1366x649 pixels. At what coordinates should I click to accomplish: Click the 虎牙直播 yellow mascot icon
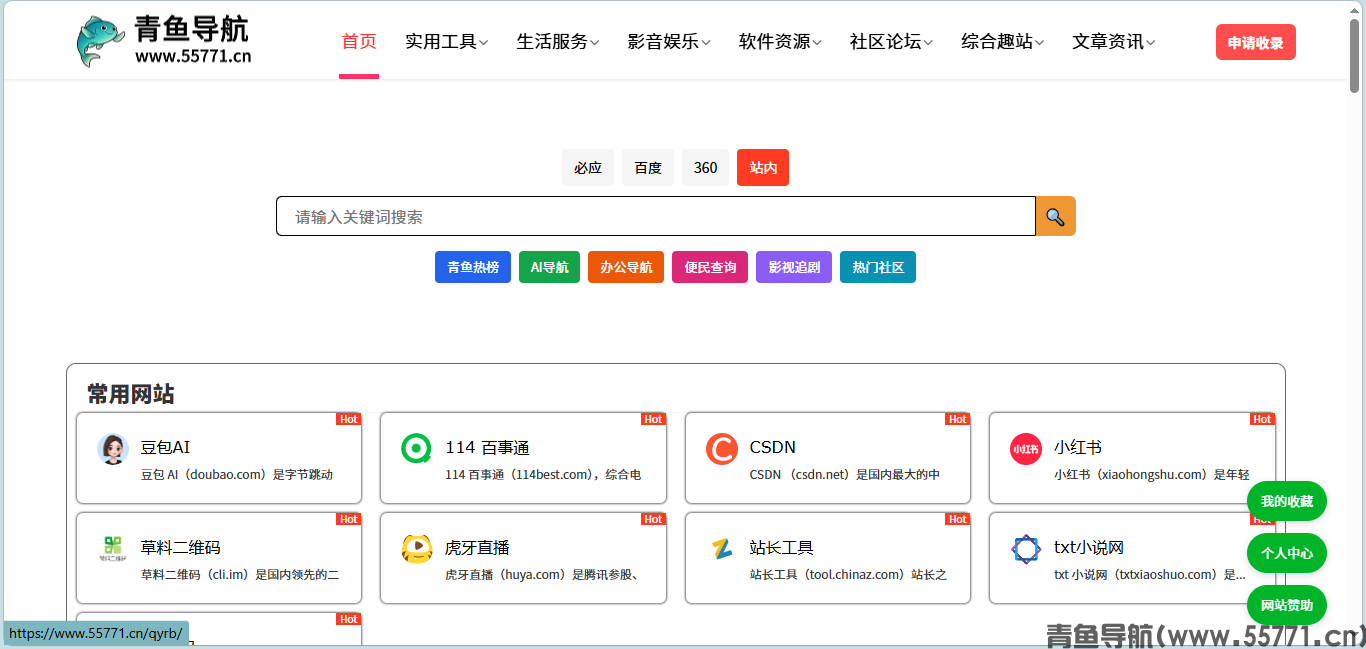[416, 548]
